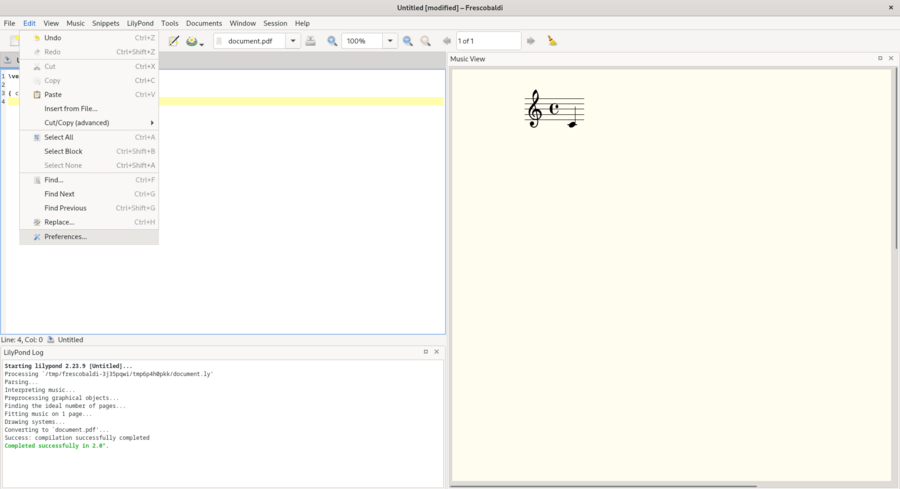Click Find... in the Edit menu

coord(54,180)
